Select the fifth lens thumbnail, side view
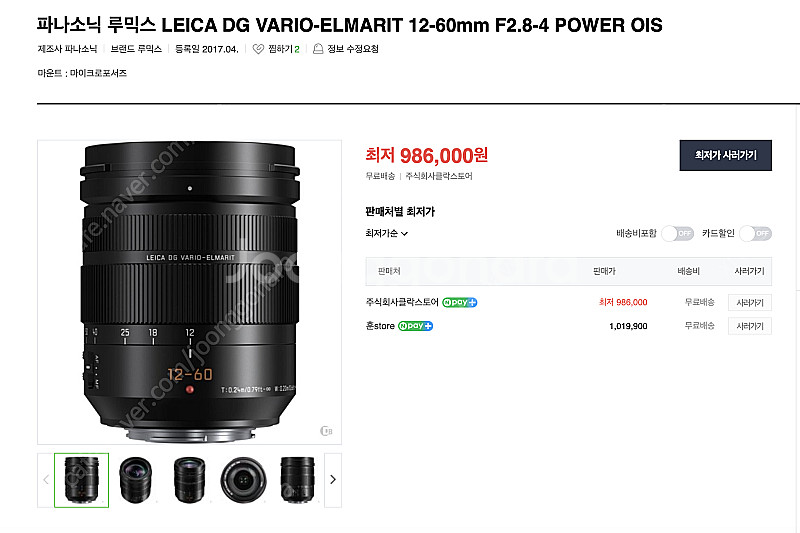Image resolution: width=800 pixels, height=533 pixels. tap(297, 480)
